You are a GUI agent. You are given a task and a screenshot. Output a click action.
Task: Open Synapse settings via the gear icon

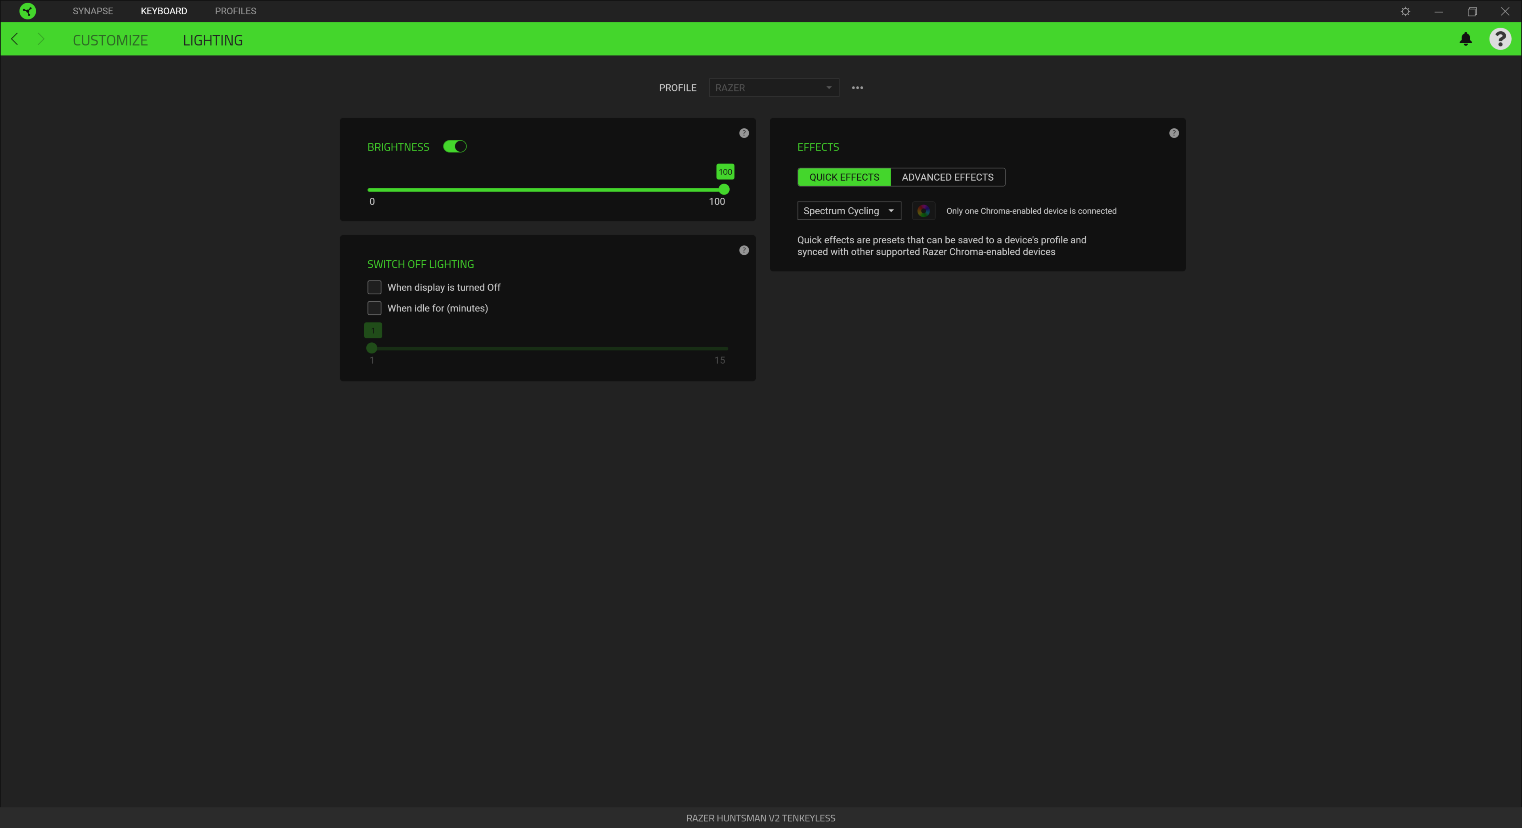(x=1405, y=11)
